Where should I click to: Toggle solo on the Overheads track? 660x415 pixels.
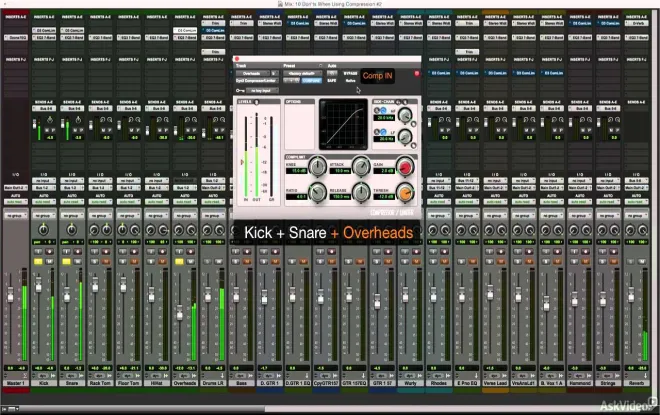click(x=179, y=261)
